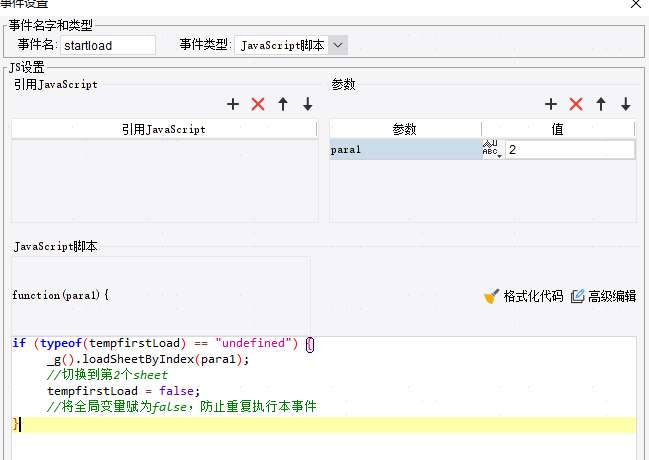Click the 格式化代码 label
Viewport: 649px width, 460px height.
tap(533, 296)
